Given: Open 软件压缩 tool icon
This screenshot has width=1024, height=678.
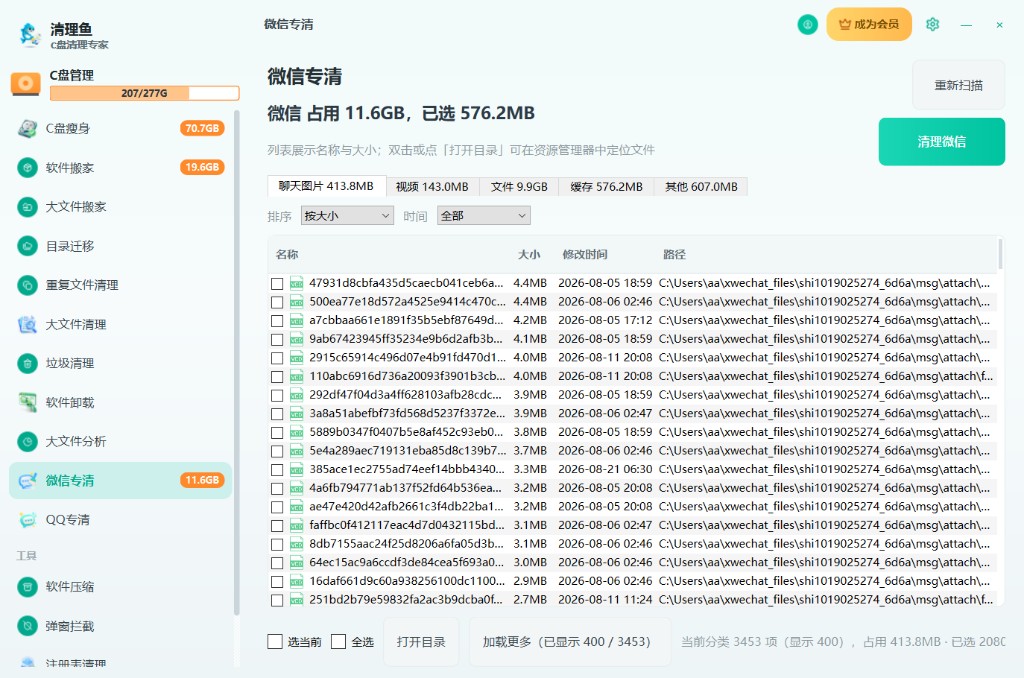Looking at the screenshot, I should pos(27,587).
